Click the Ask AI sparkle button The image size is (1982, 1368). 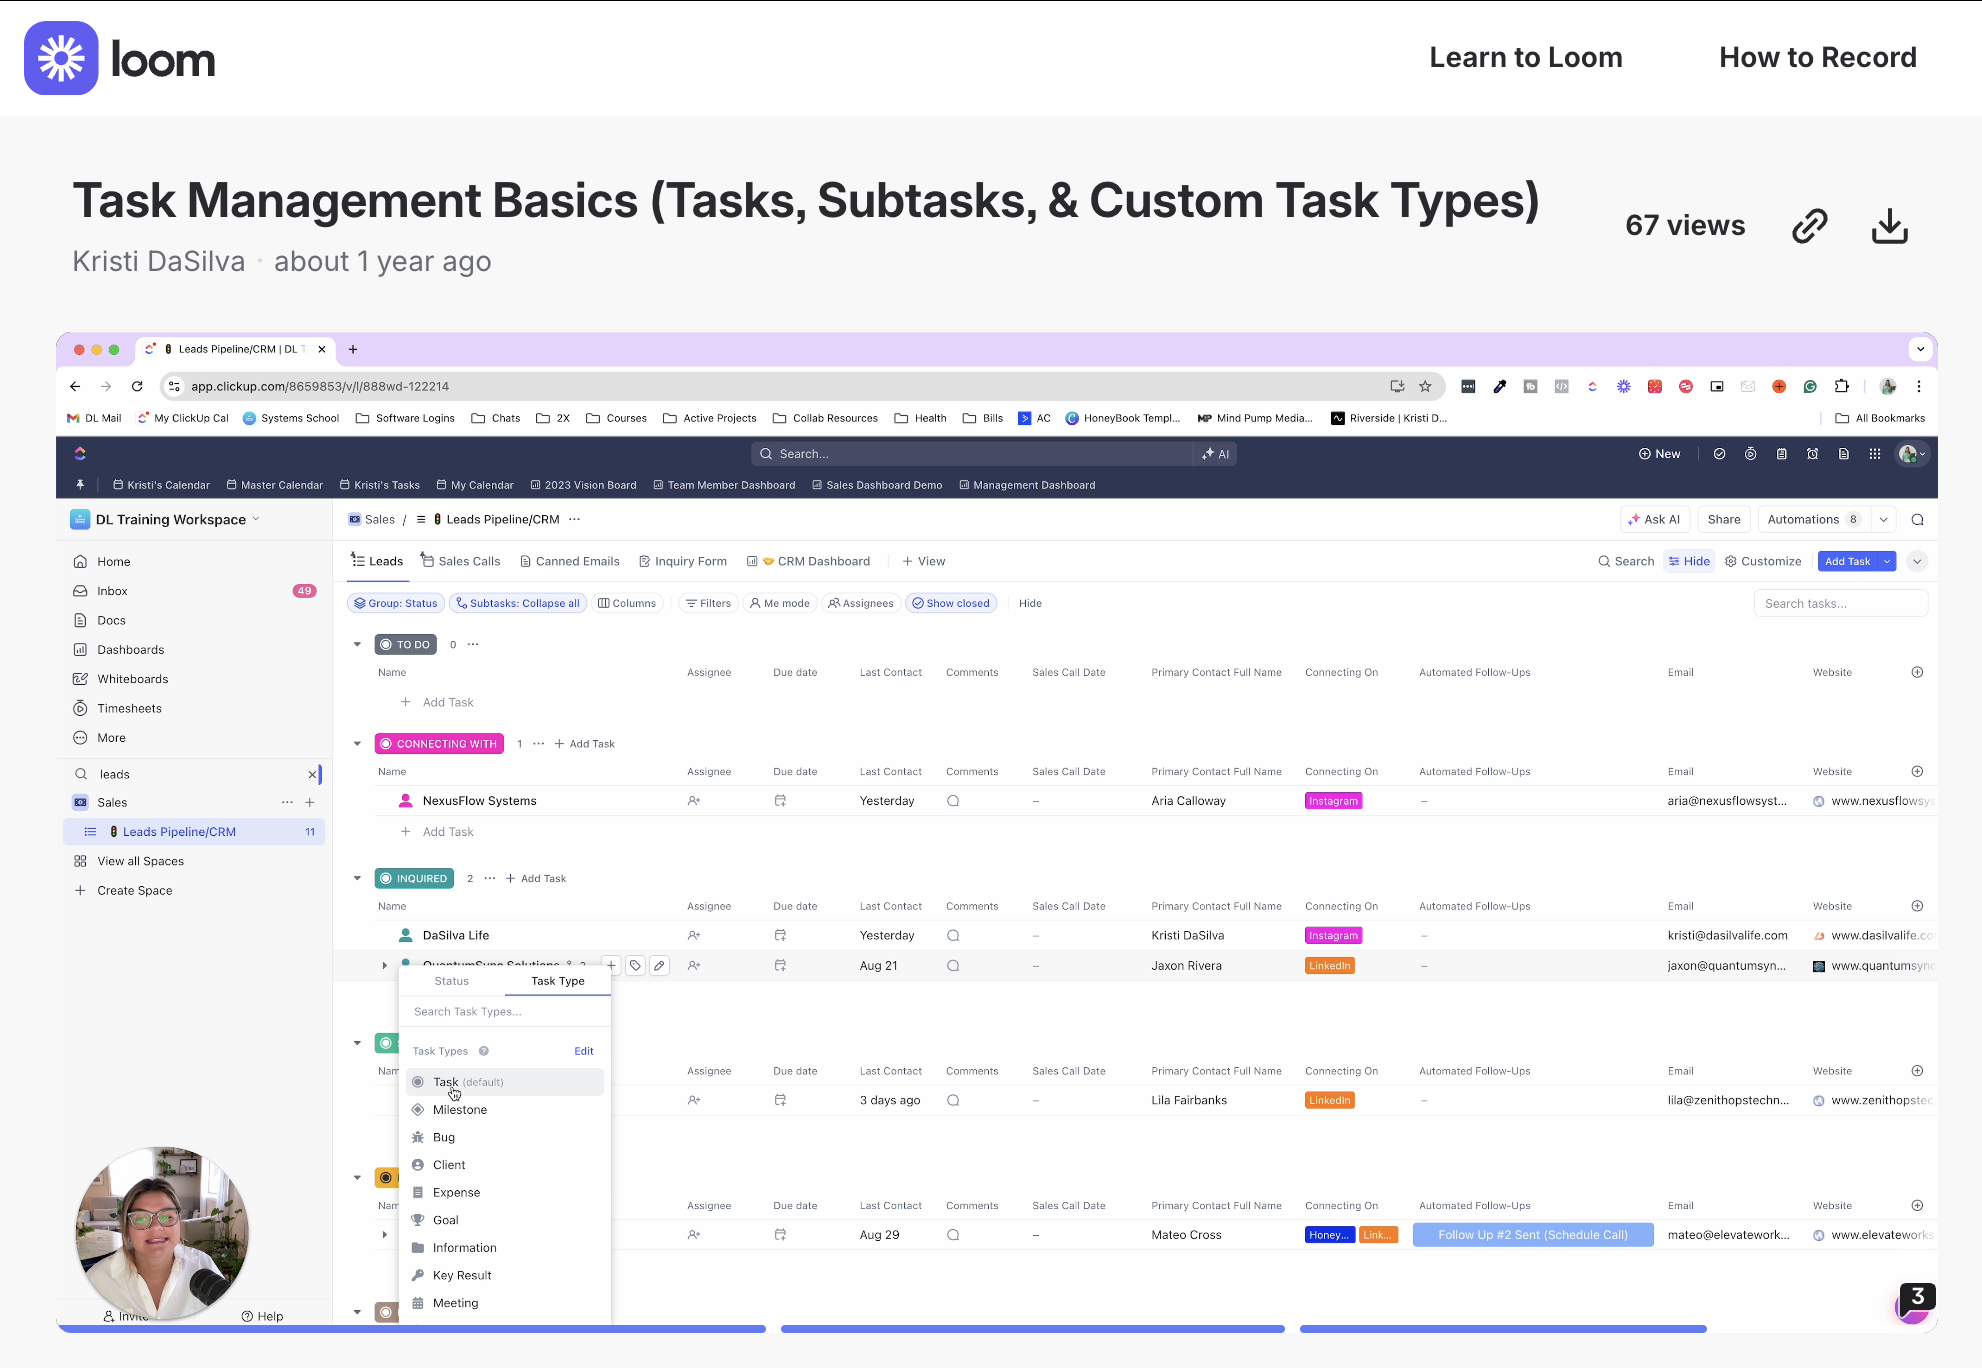[x=1654, y=519]
